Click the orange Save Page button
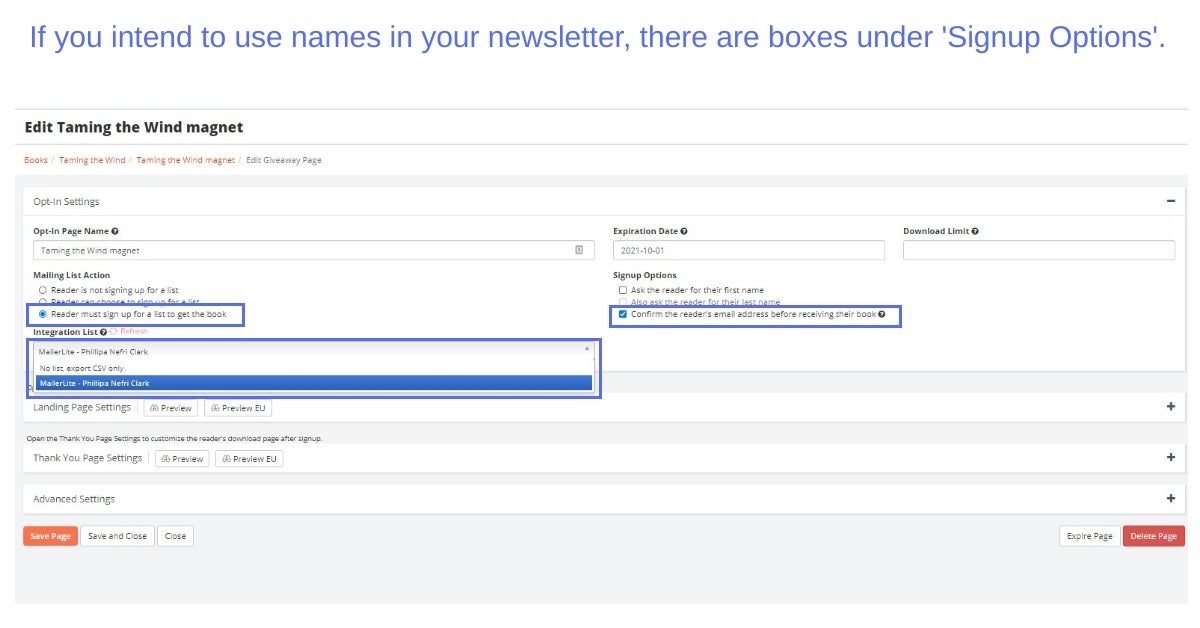Image resolution: width=1200 pixels, height=628 pixels. click(50, 536)
